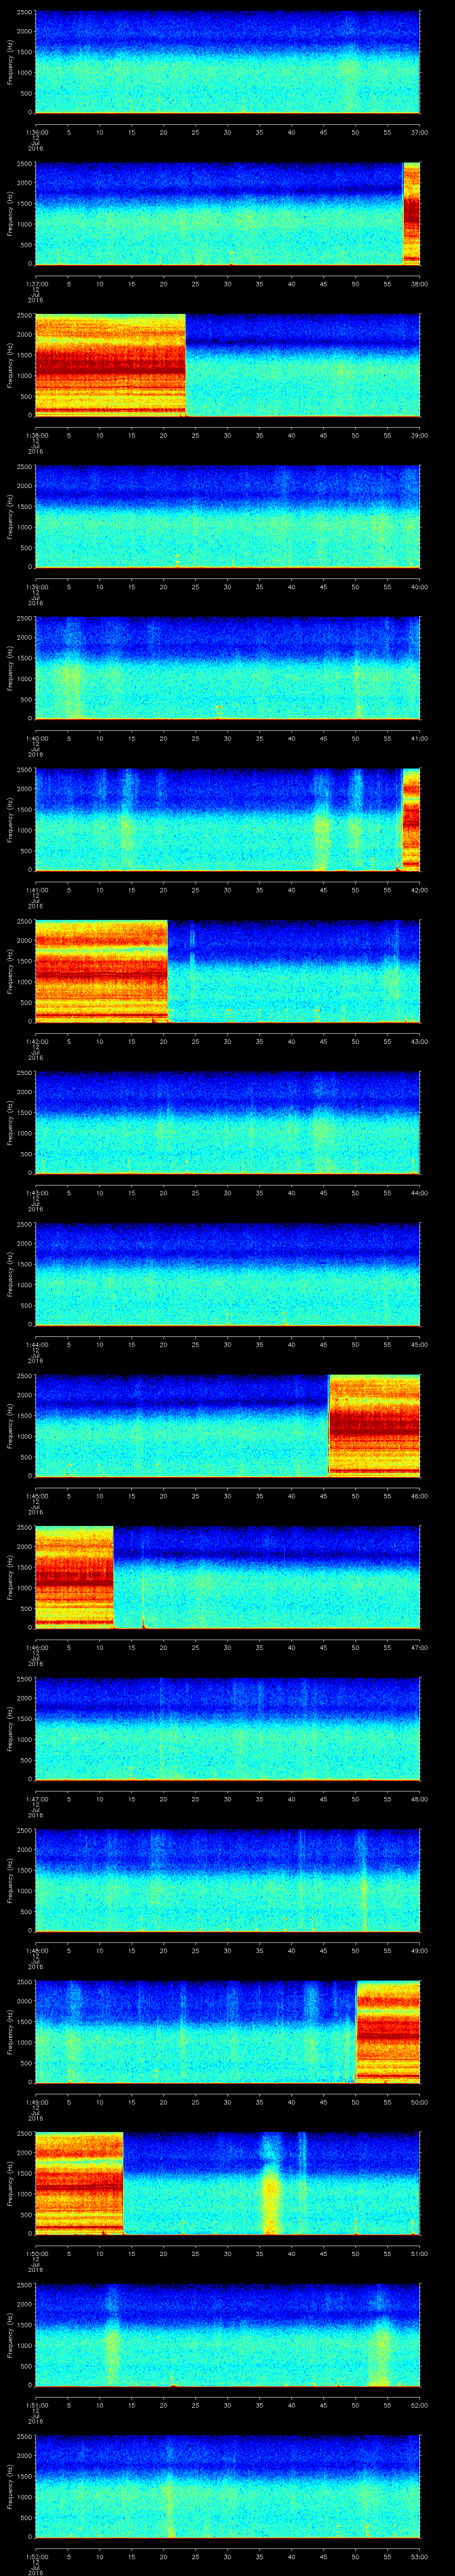Viewport: 455px width, 2576px height.
Task: Select the red noise block in 1:42:00 spectrogram
Action: point(100,970)
